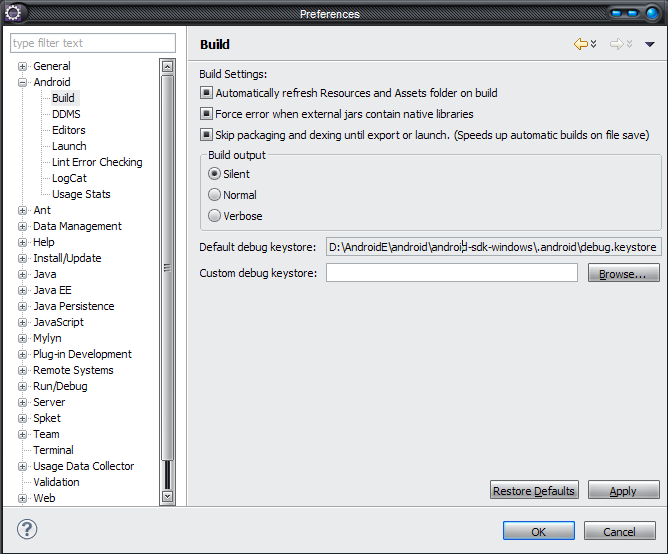Image resolution: width=668 pixels, height=554 pixels.
Task: Expand the Install/Update node
Action: click(x=22, y=258)
